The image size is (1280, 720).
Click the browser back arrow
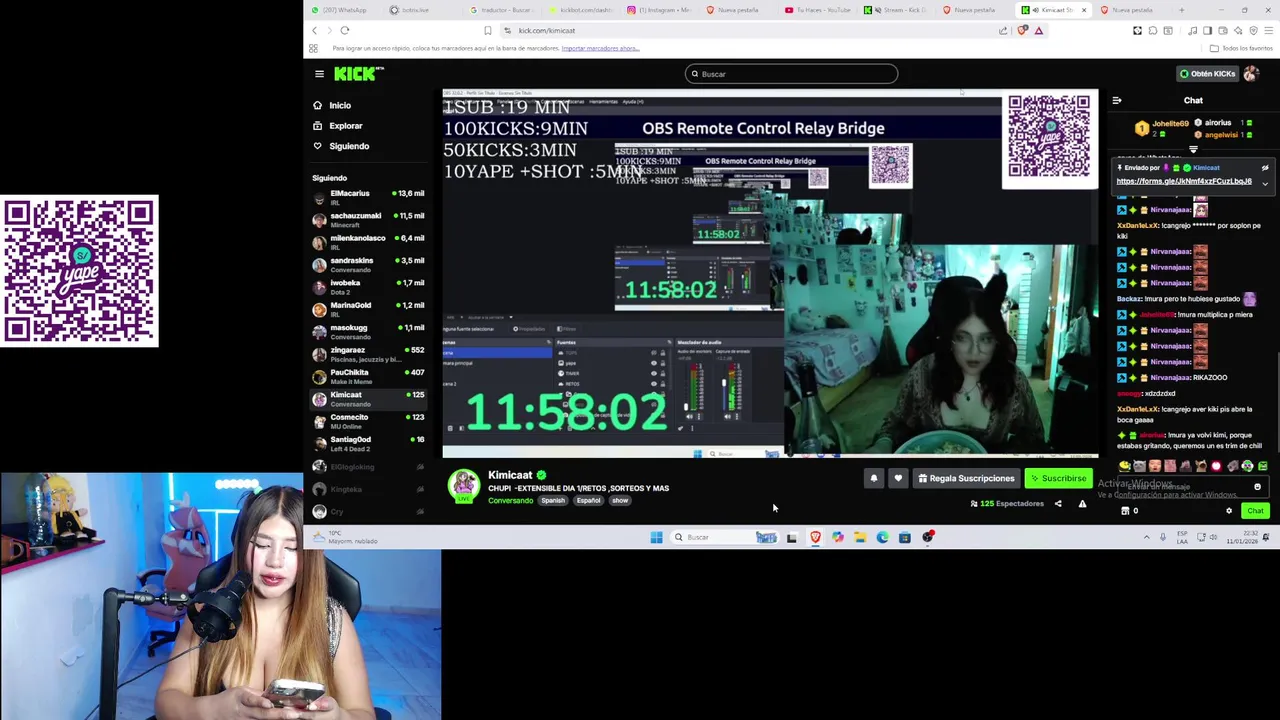point(314,31)
